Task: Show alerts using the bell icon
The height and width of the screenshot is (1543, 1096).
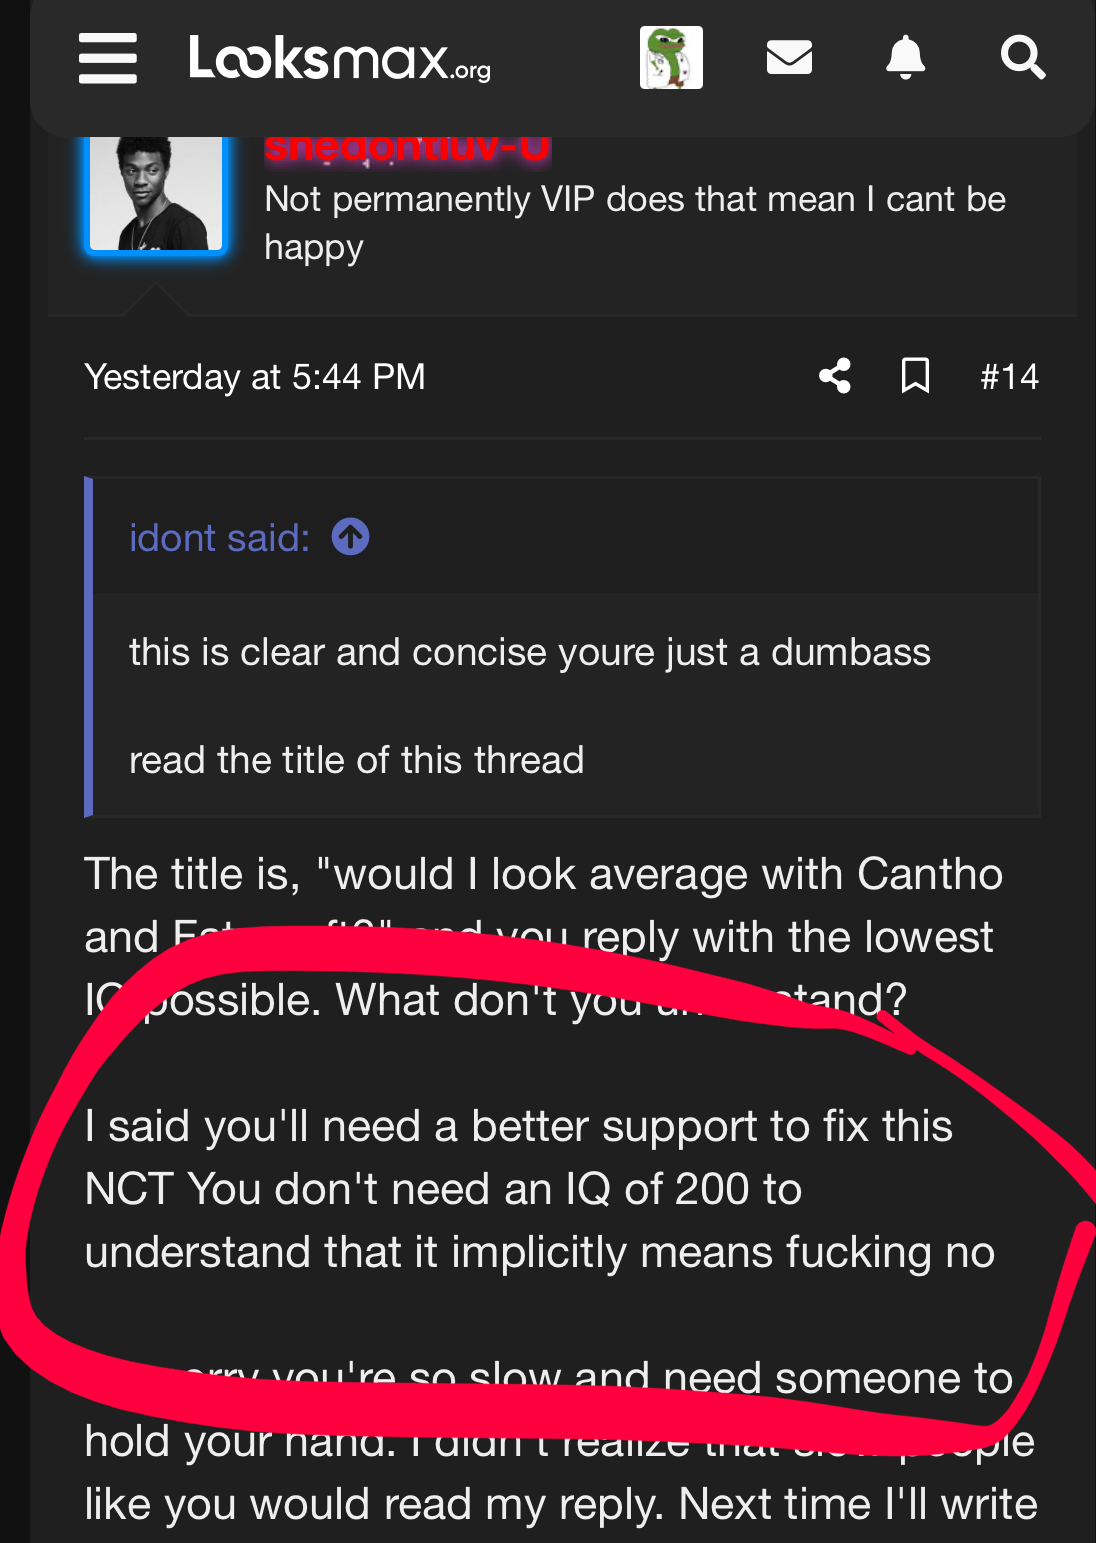Action: (x=905, y=57)
